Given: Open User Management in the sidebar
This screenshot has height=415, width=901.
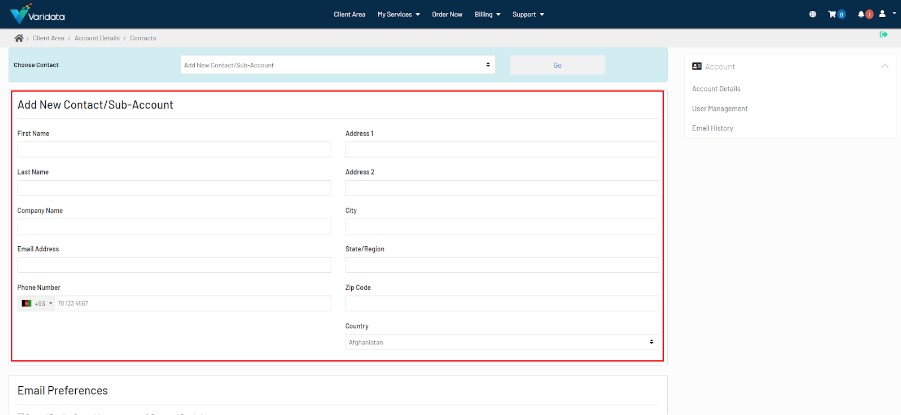Looking at the screenshot, I should [720, 109].
